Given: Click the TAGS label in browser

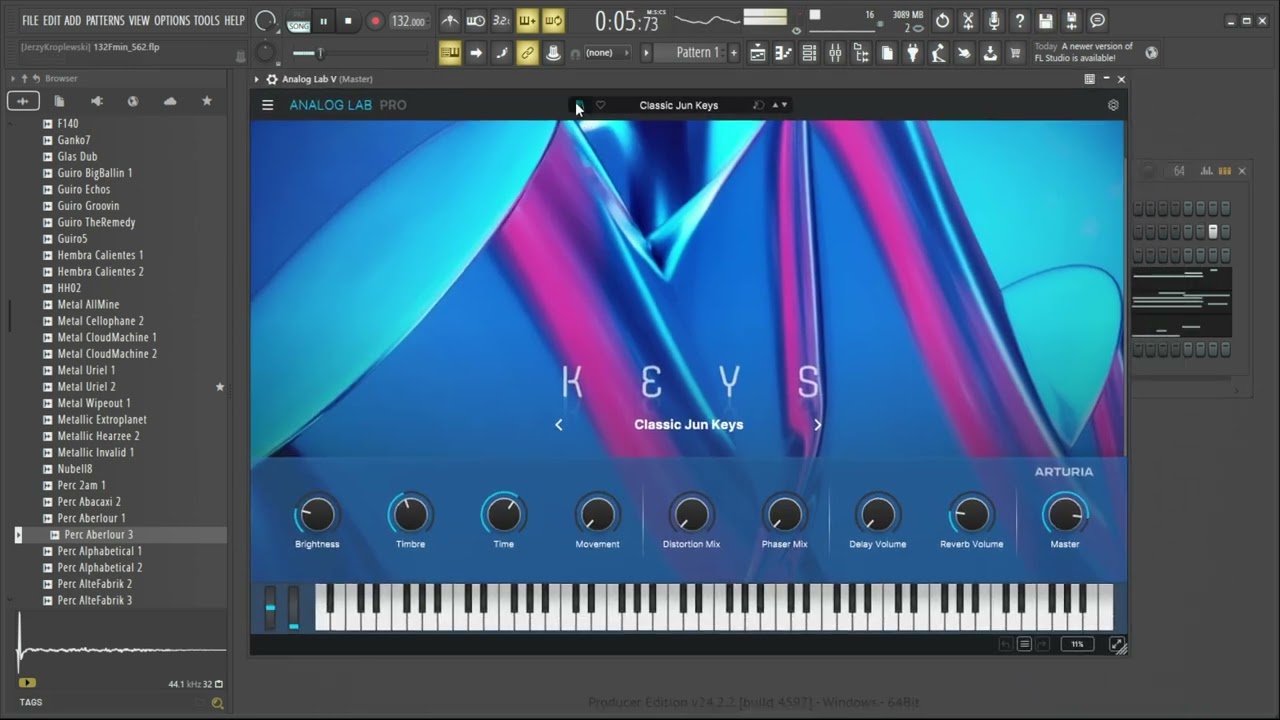Looking at the screenshot, I should [x=31, y=702].
